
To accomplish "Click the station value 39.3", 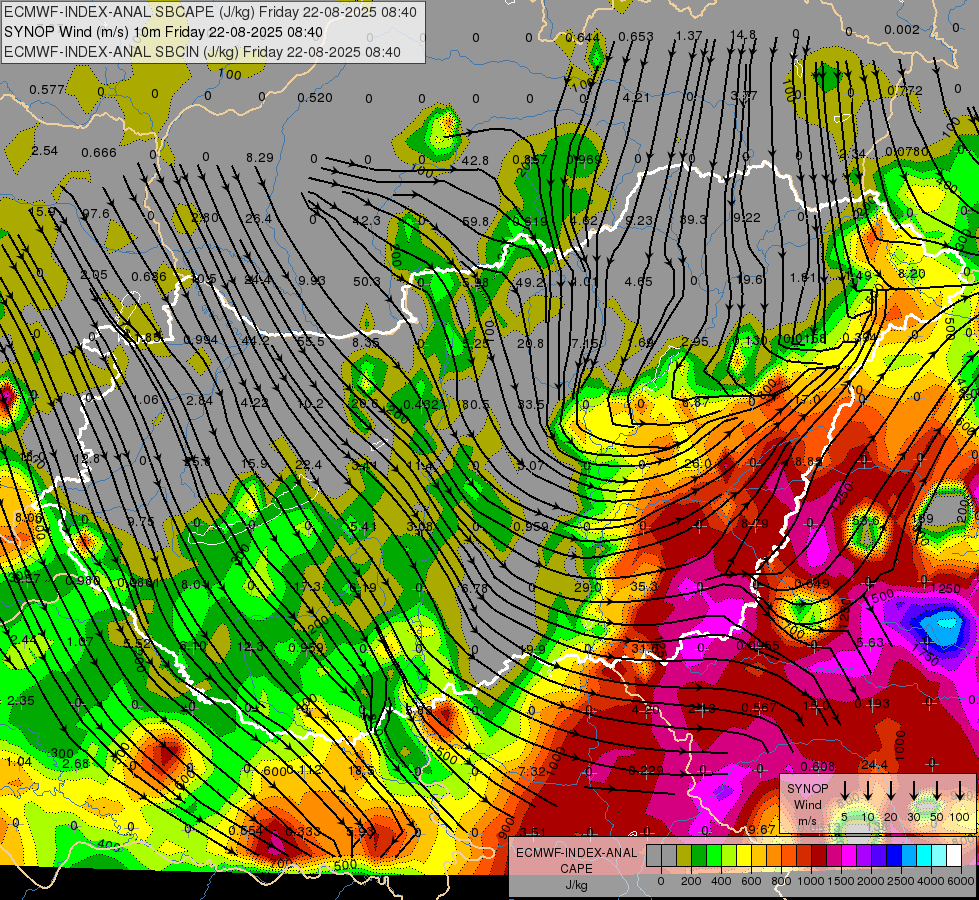I will pyautogui.click(x=693, y=219).
